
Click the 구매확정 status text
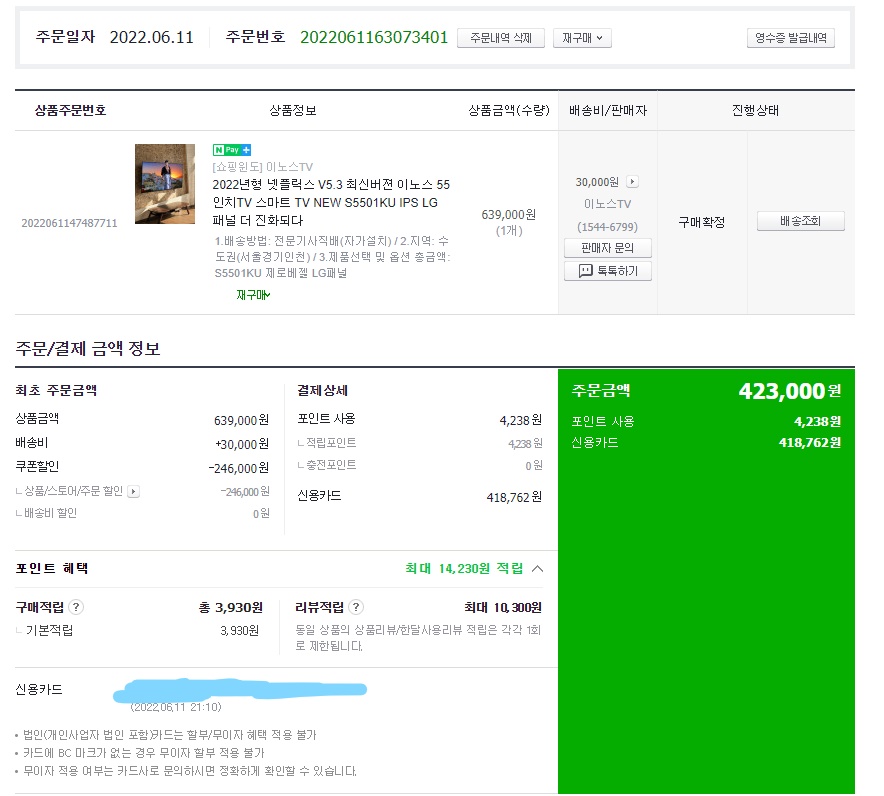[x=702, y=222]
